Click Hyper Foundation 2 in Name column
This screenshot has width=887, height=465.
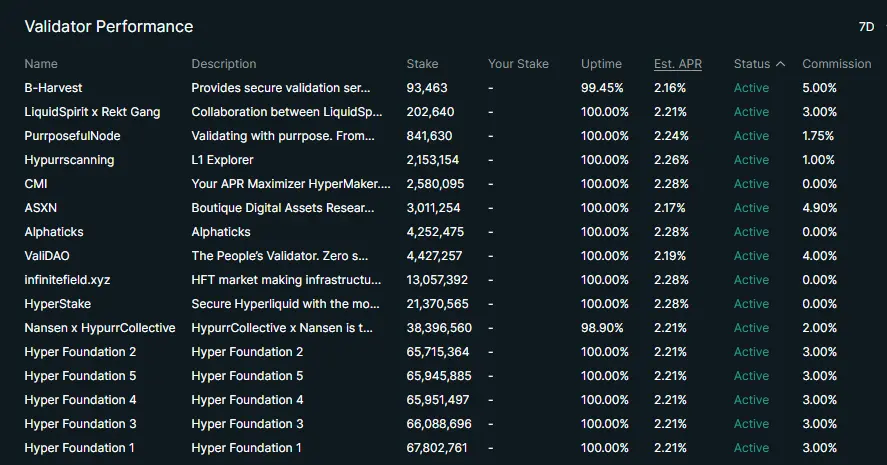coord(80,352)
